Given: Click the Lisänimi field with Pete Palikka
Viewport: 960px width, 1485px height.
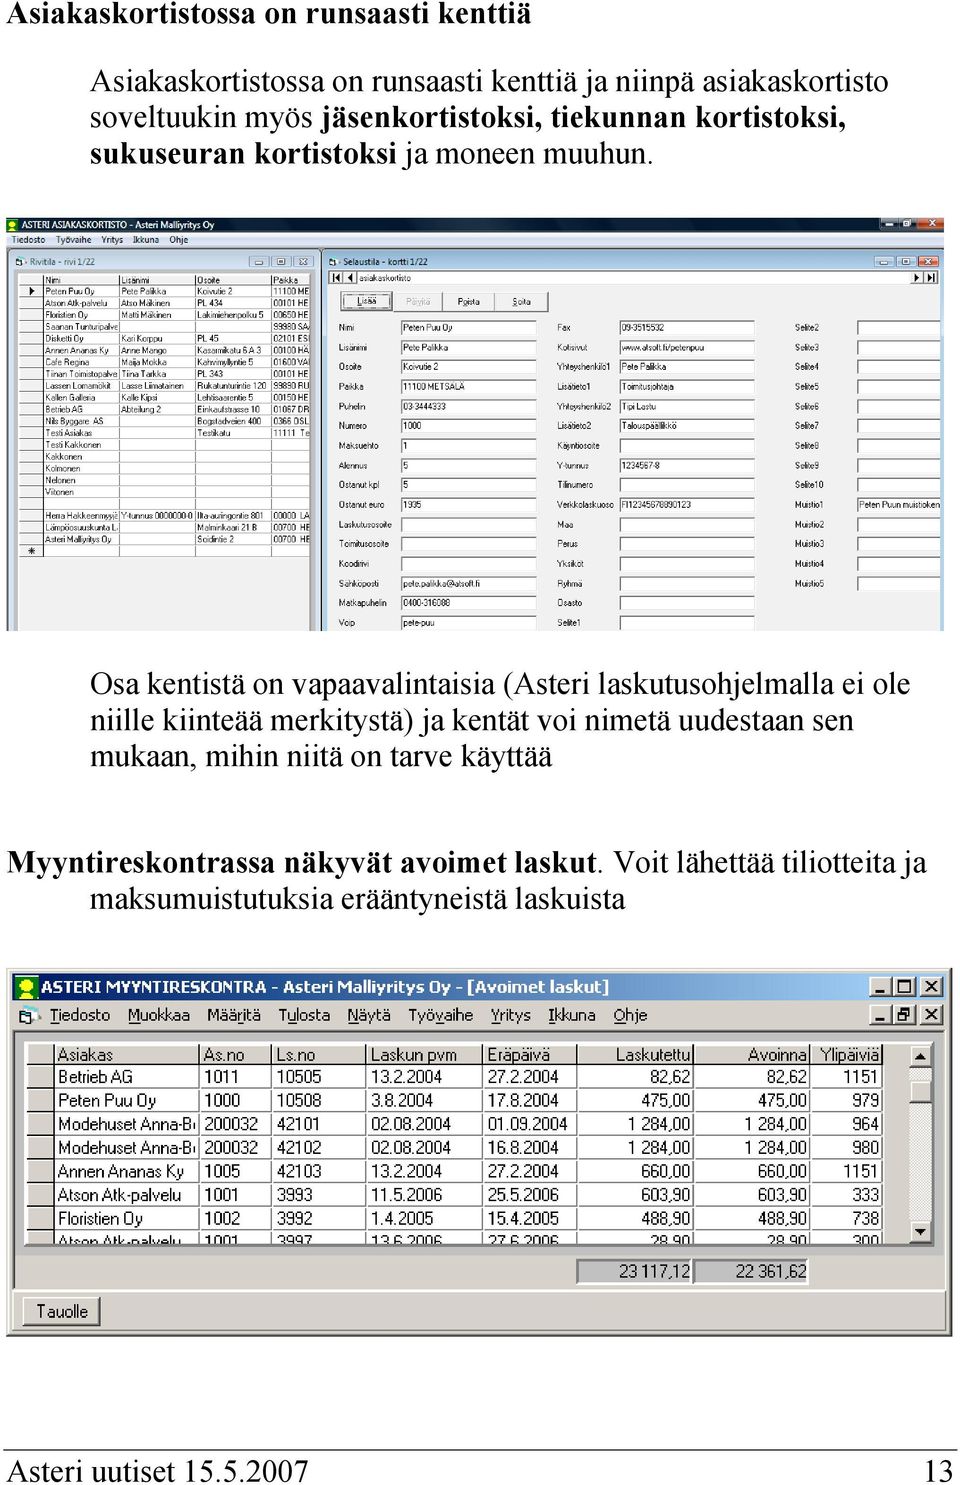Looking at the screenshot, I should coord(468,348).
